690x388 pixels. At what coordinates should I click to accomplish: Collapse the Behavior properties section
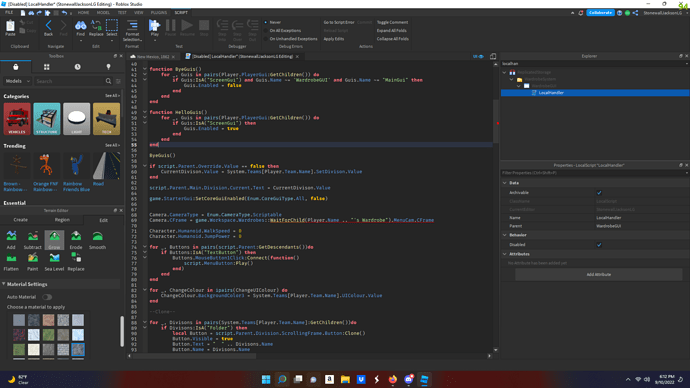pyautogui.click(x=505, y=235)
